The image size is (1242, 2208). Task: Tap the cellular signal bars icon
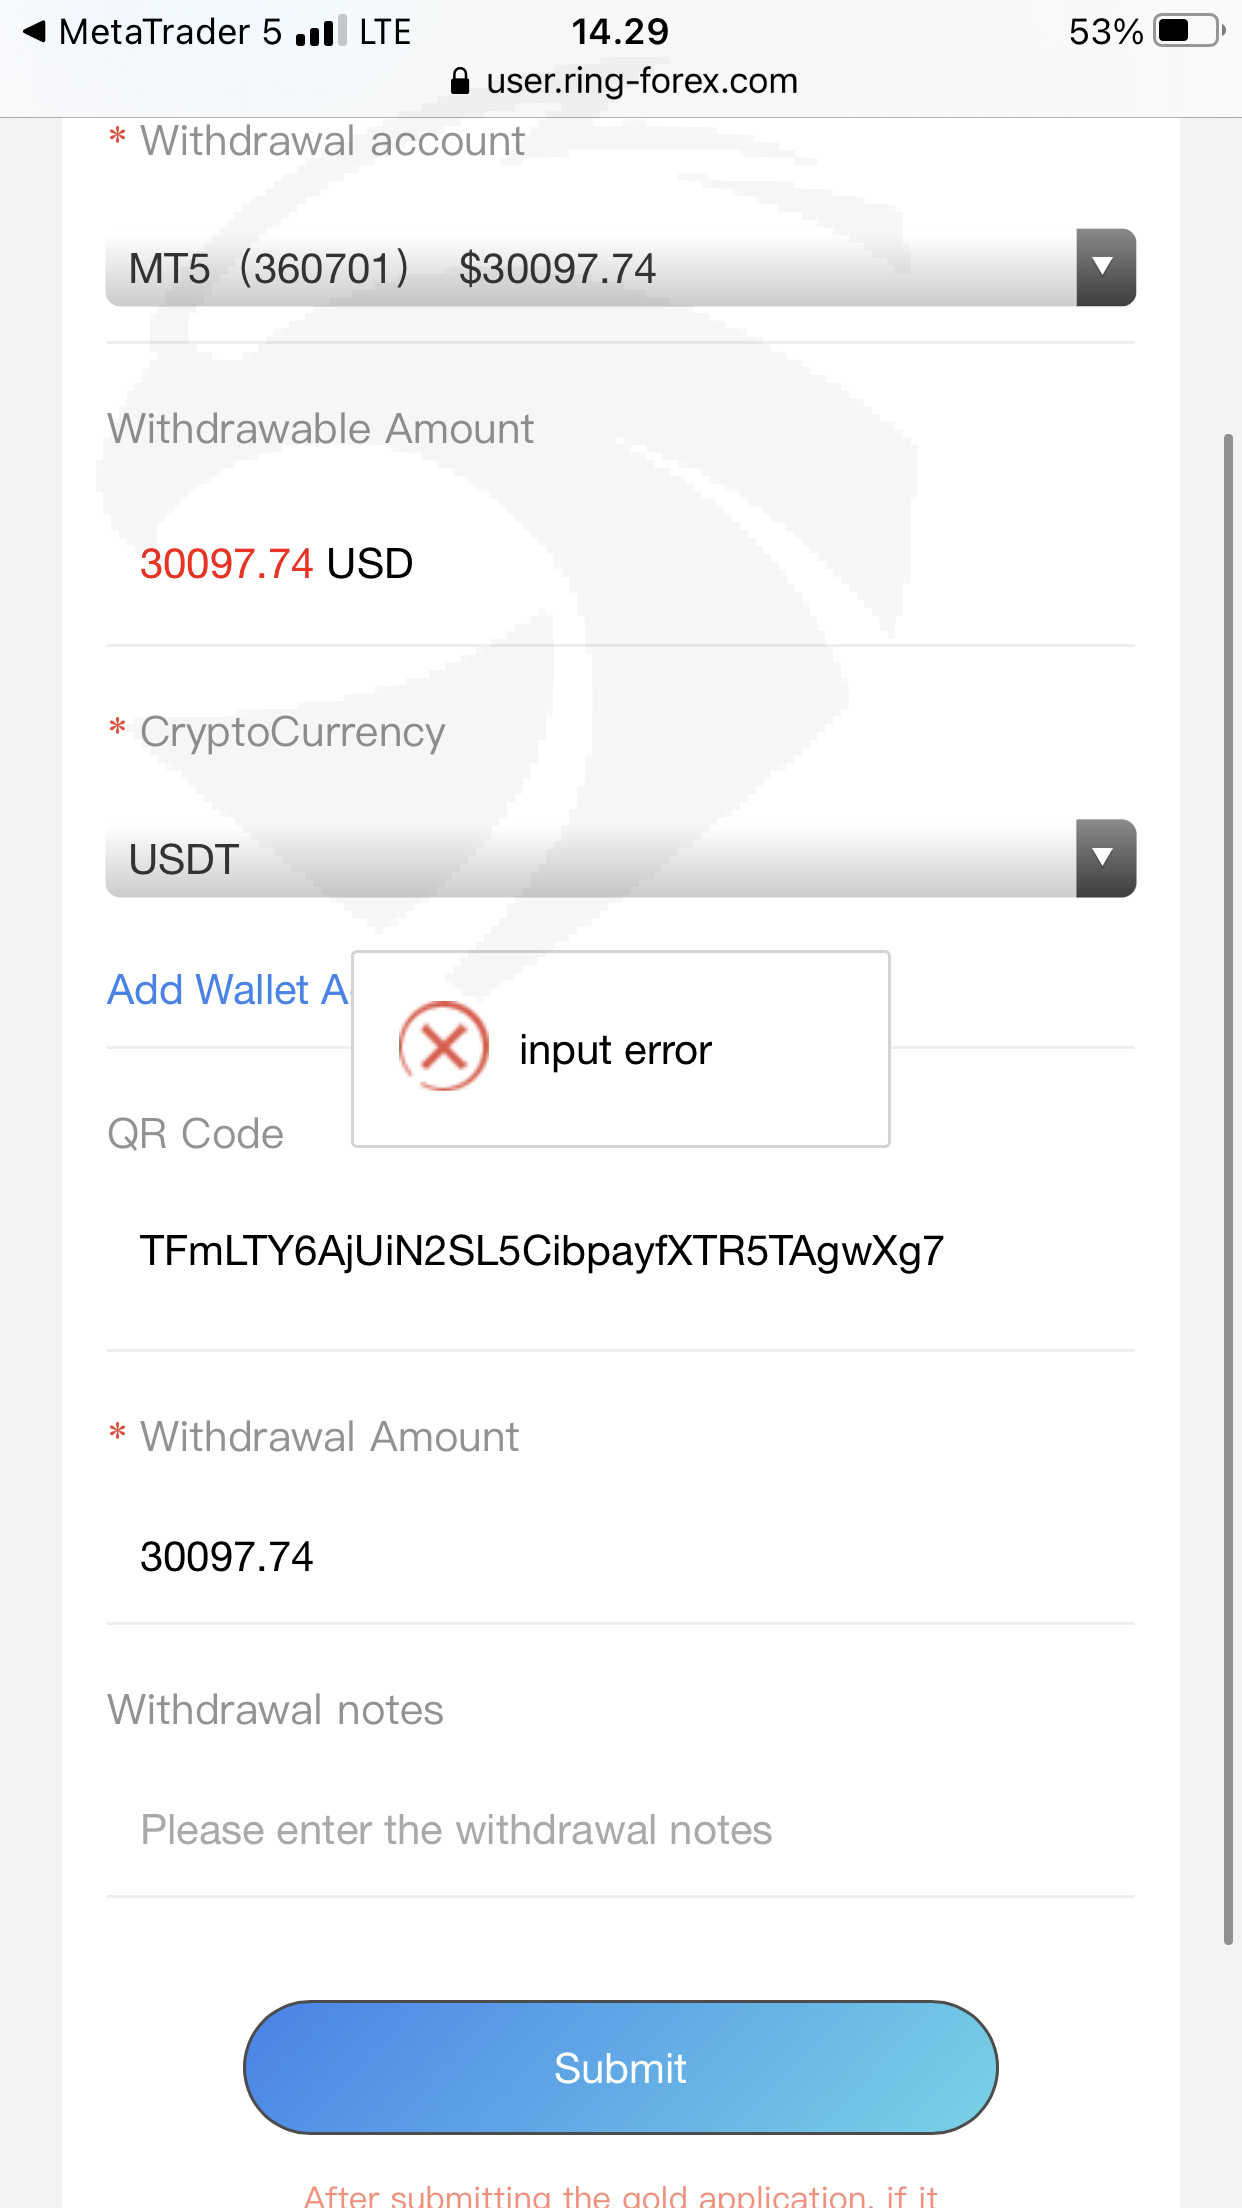[x=320, y=33]
